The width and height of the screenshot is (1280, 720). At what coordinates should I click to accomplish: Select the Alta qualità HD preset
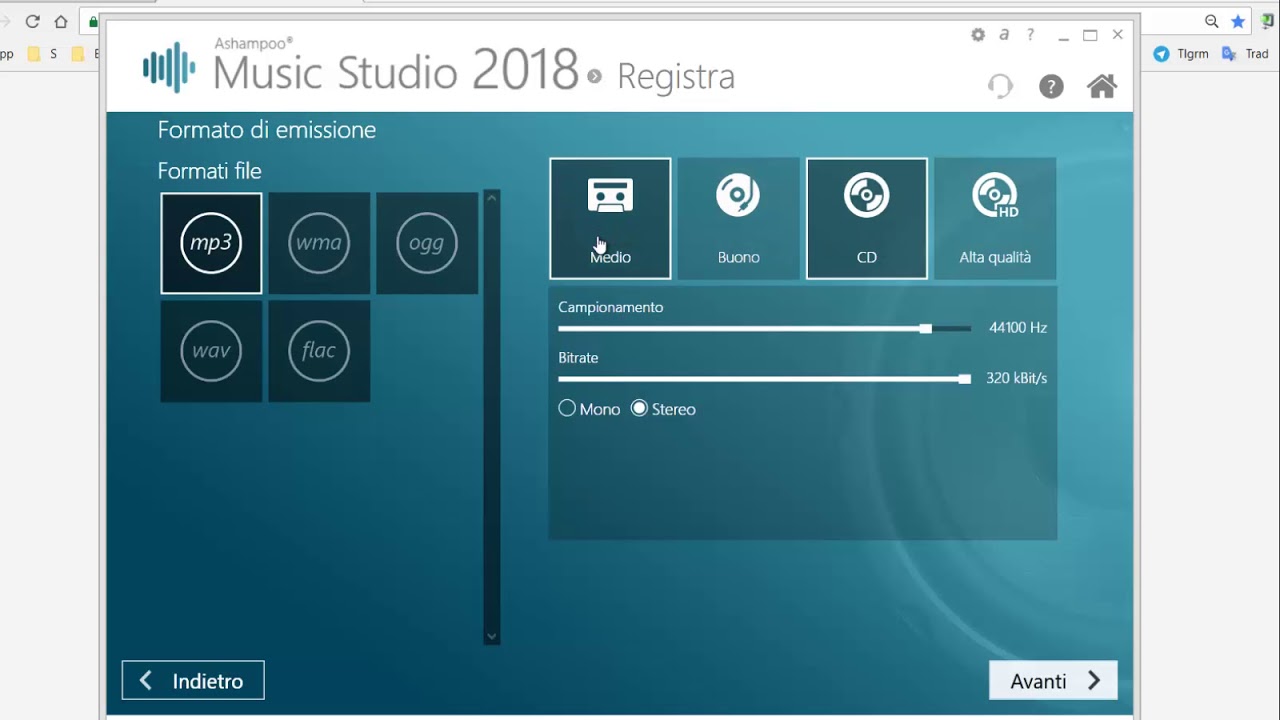995,218
